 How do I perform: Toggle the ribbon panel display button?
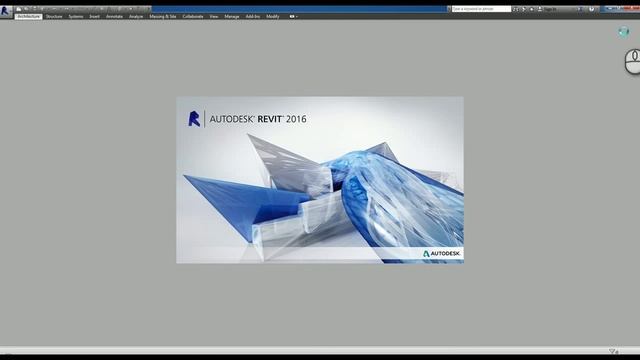click(293, 17)
